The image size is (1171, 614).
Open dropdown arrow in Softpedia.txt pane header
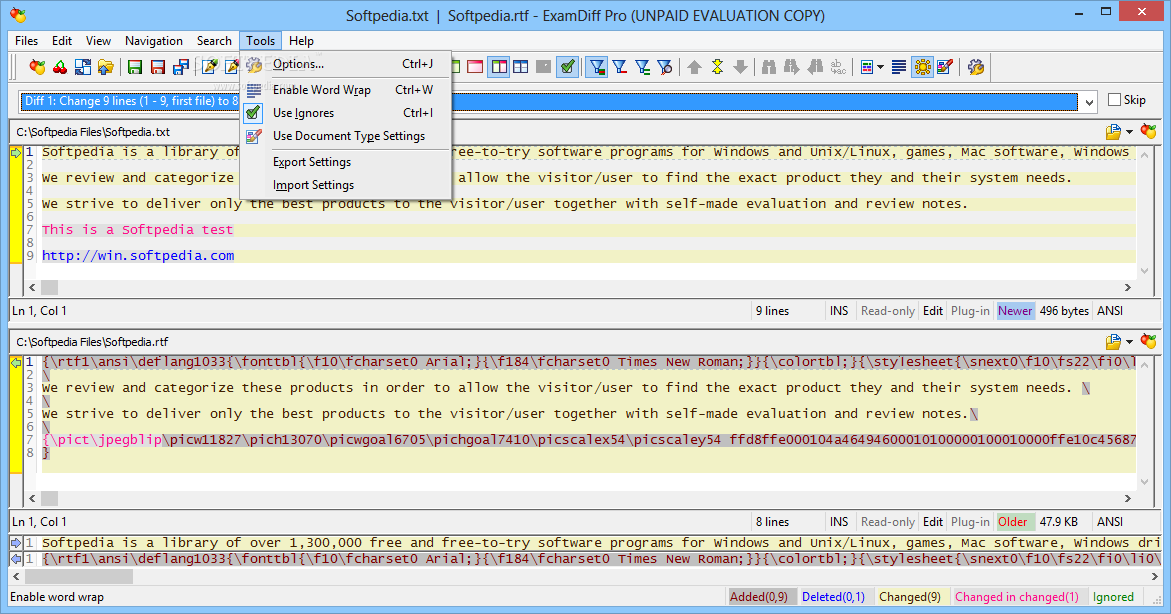click(1129, 132)
